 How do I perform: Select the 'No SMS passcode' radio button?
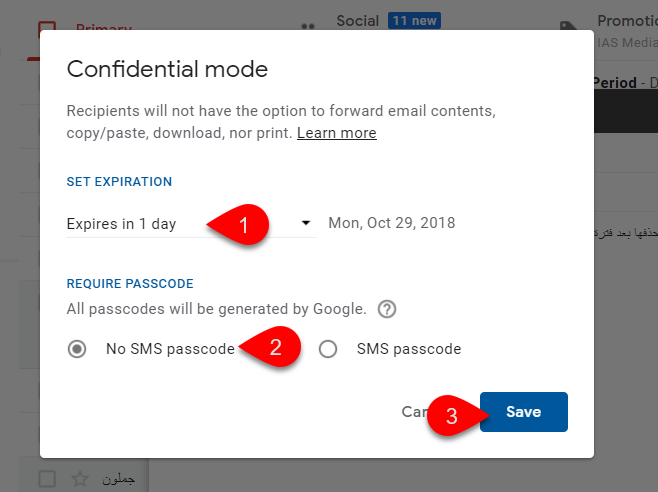click(x=77, y=349)
